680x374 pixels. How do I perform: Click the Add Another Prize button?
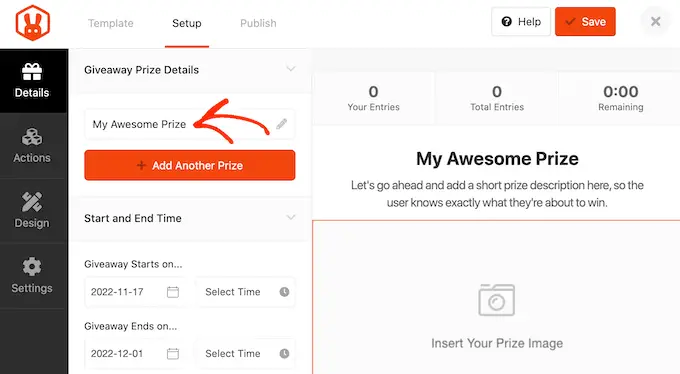pos(190,165)
